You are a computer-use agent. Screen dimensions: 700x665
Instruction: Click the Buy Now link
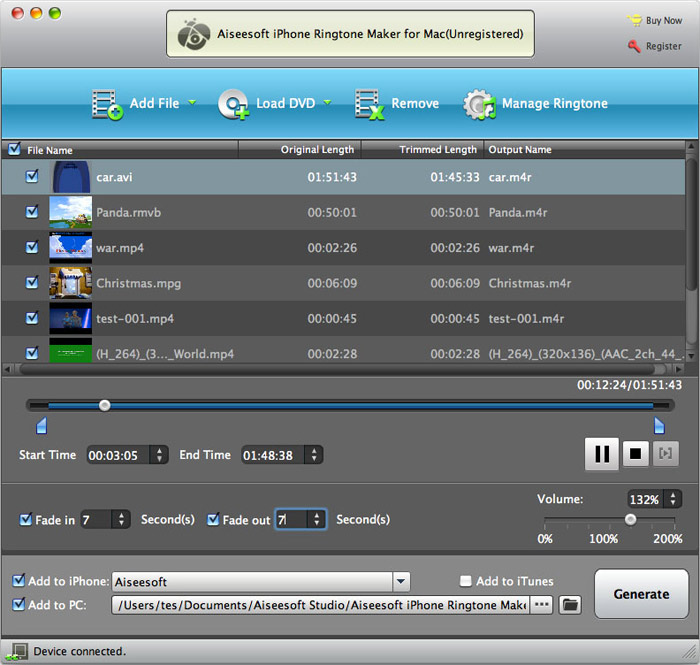click(664, 21)
